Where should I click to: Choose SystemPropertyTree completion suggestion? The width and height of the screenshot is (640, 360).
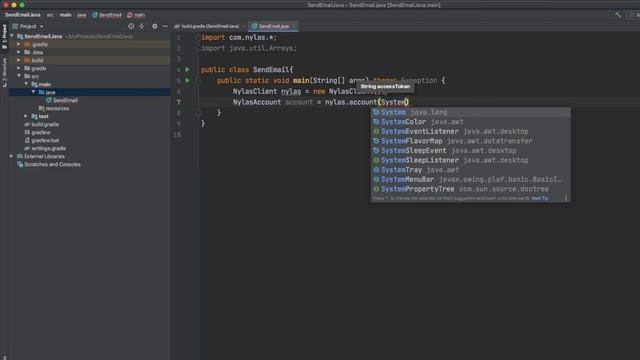[x=471, y=189]
